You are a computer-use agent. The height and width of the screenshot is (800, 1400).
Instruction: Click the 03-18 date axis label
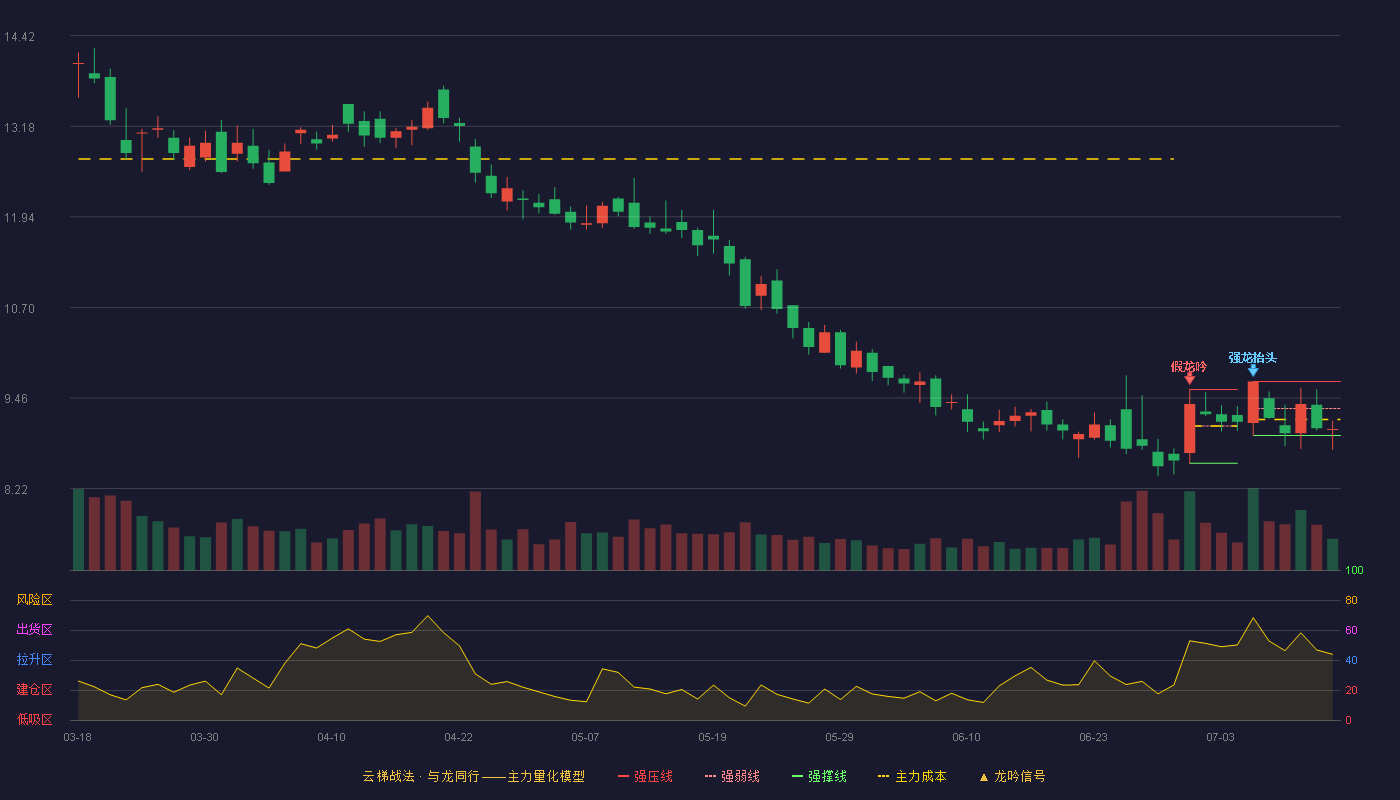(77, 737)
